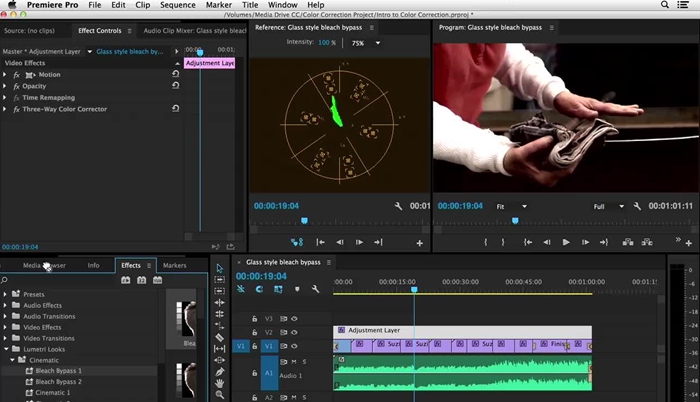Select the Pen tool

(x=220, y=370)
